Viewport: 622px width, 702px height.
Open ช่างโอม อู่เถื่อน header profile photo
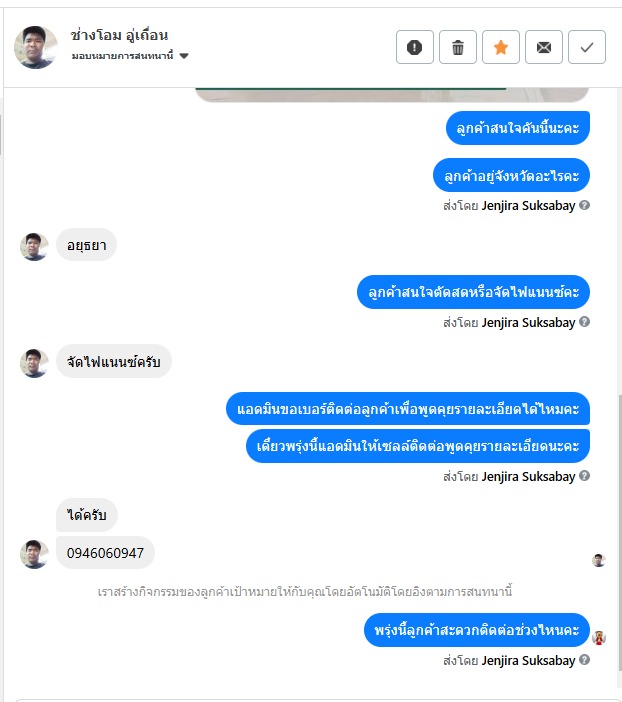36,47
